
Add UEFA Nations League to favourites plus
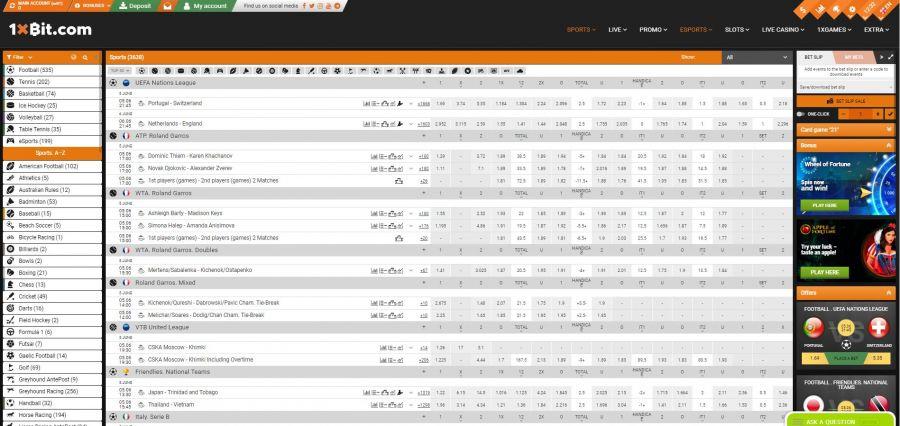(x=424, y=83)
